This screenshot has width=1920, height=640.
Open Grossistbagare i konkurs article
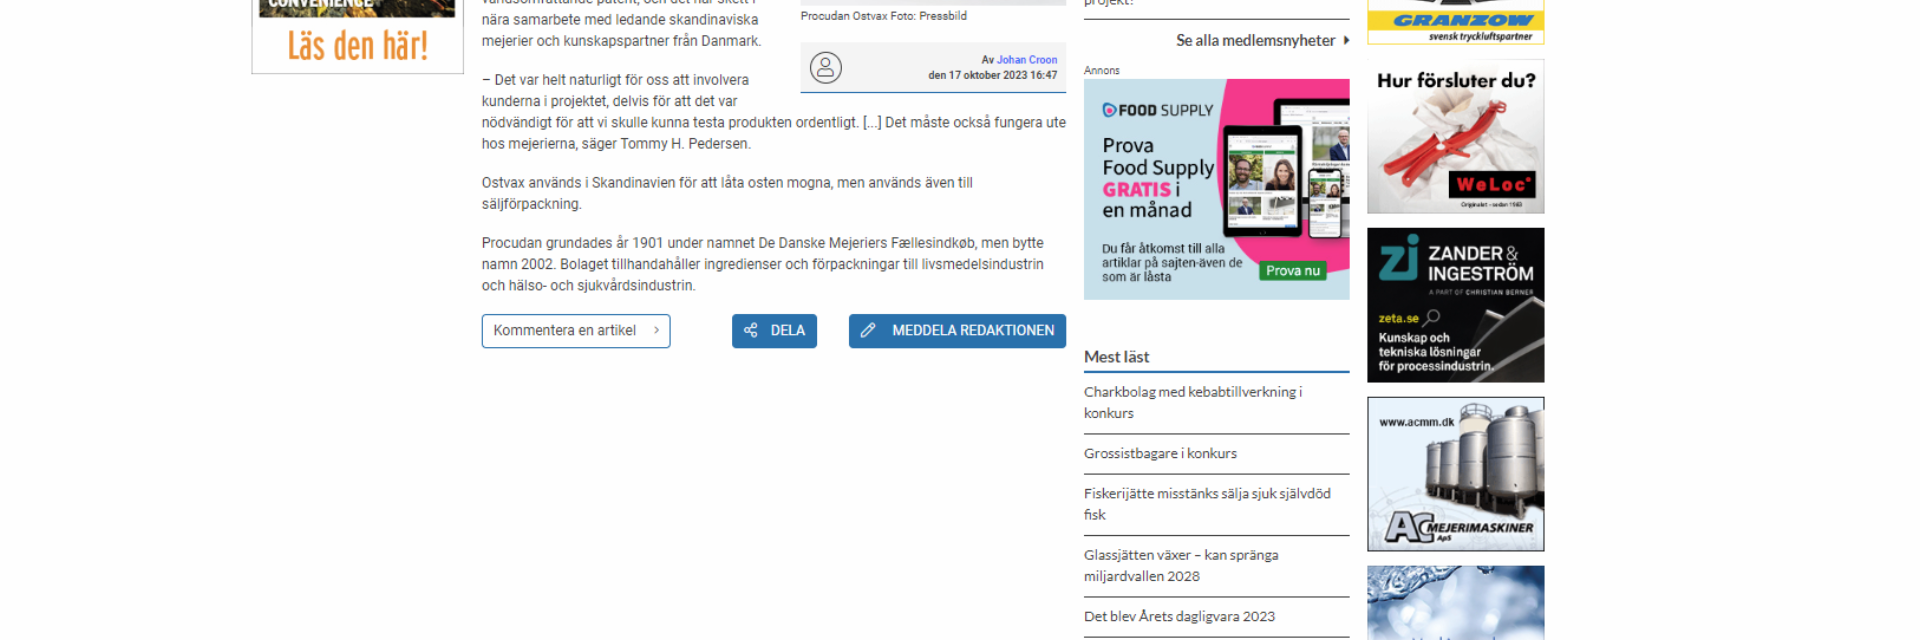click(1160, 453)
